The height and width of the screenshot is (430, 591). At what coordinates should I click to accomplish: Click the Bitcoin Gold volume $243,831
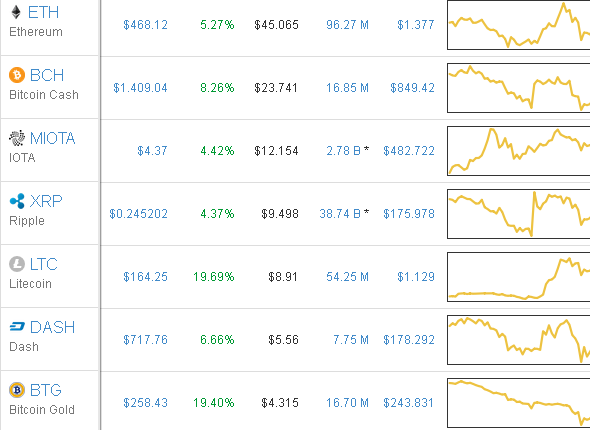409,402
